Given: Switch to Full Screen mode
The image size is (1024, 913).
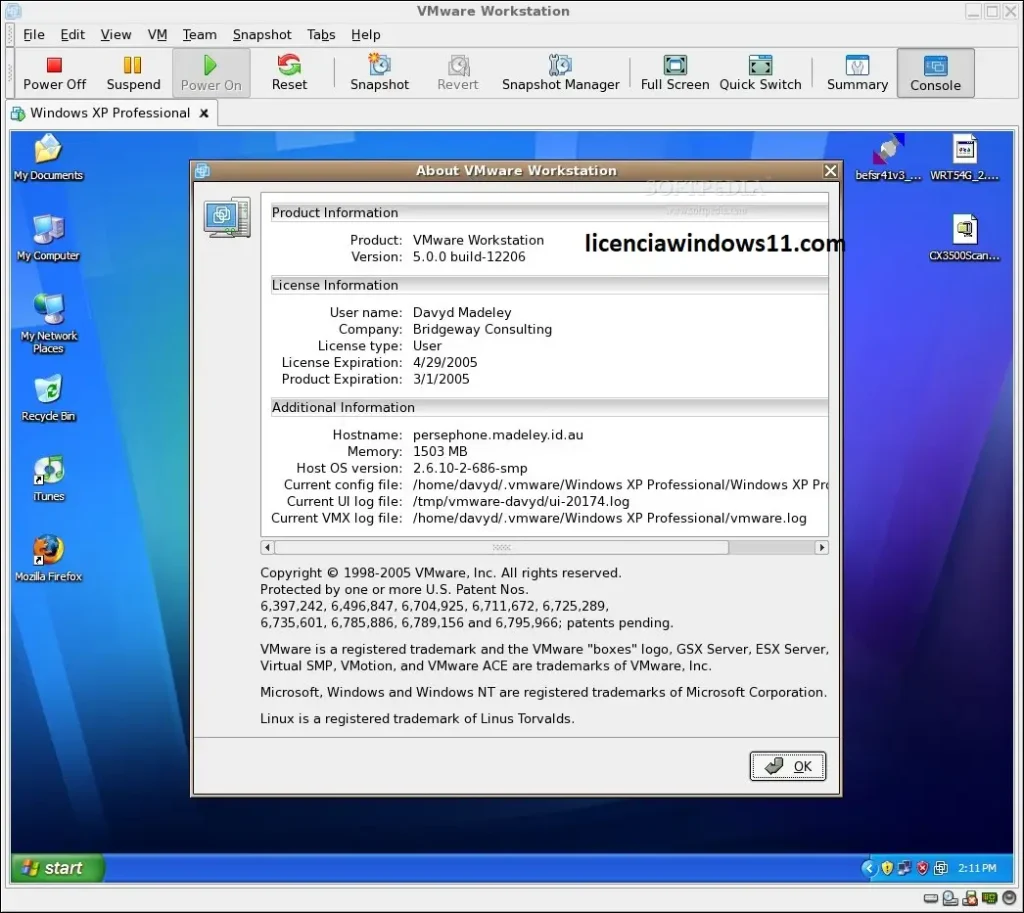Looking at the screenshot, I should 675,73.
